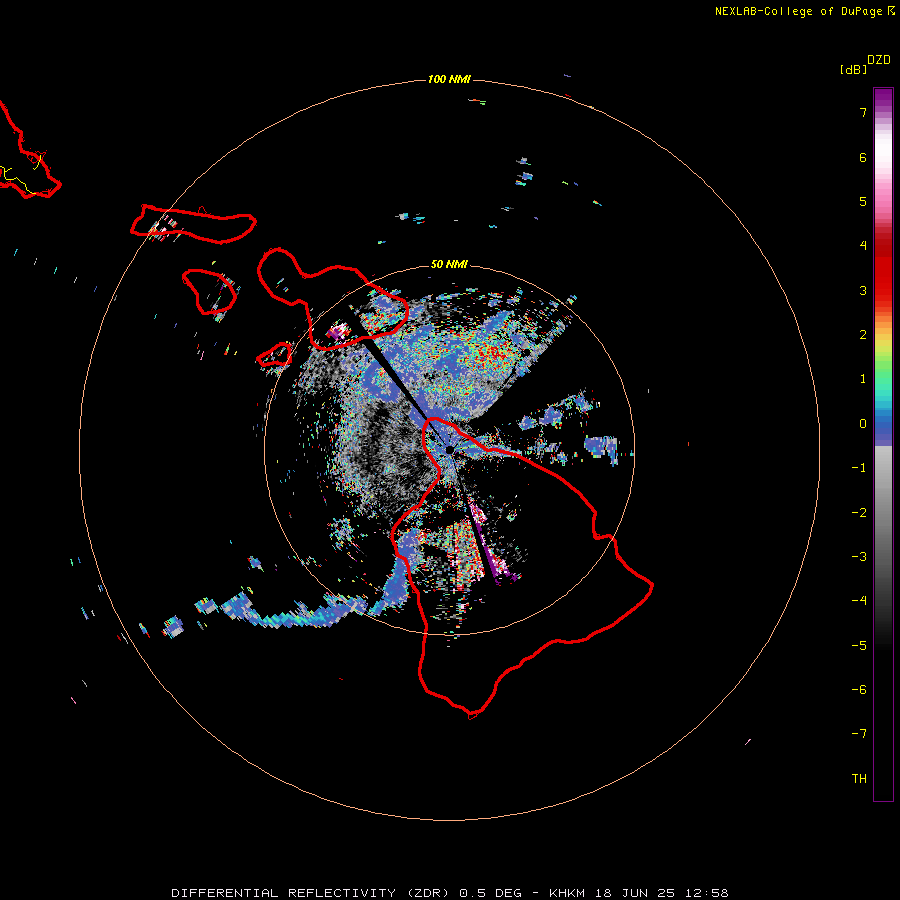The image size is (900, 900).
Task: Click the purple top of the color bar
Action: click(883, 98)
